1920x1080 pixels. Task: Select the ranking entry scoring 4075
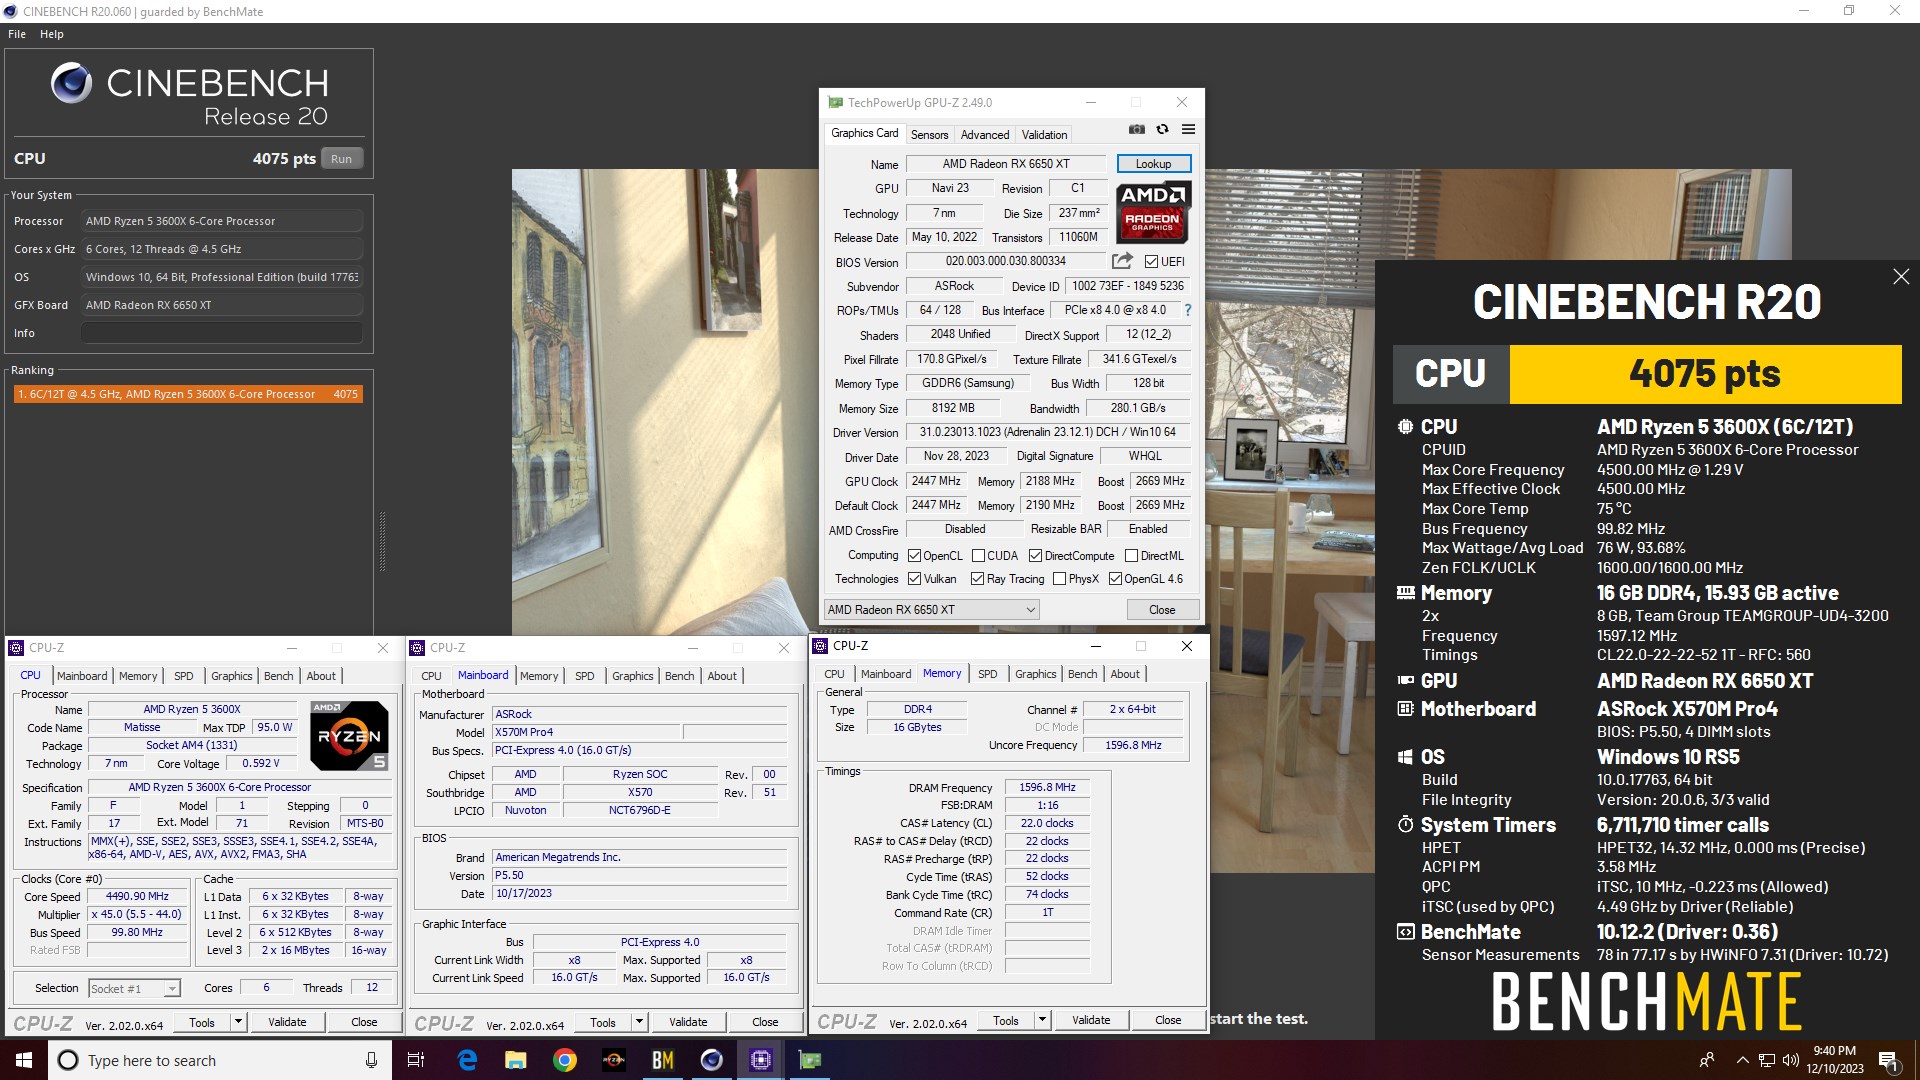pyautogui.click(x=188, y=394)
